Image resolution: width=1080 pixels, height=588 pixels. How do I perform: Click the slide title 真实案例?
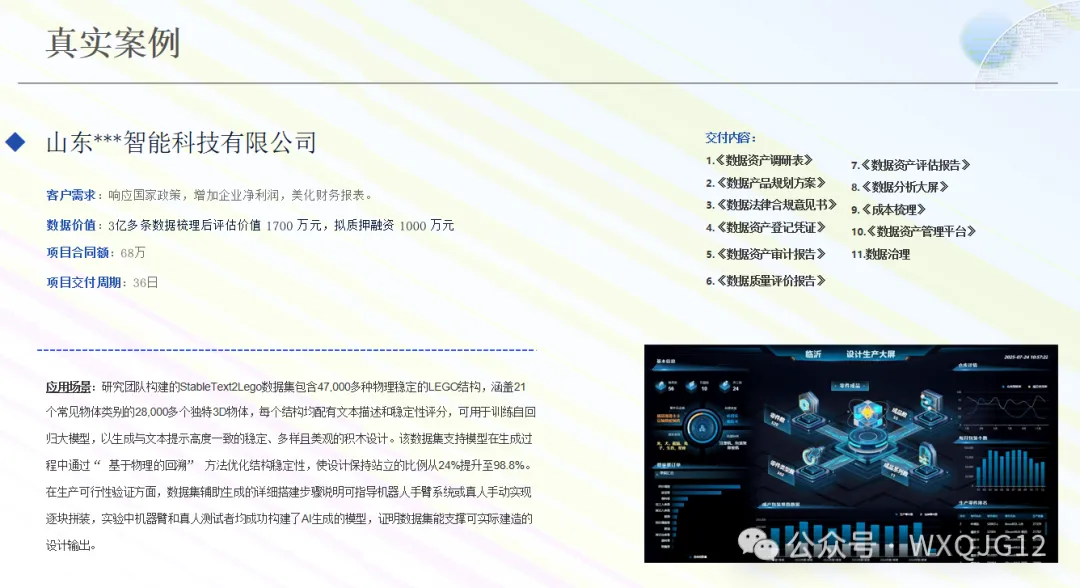point(114,43)
